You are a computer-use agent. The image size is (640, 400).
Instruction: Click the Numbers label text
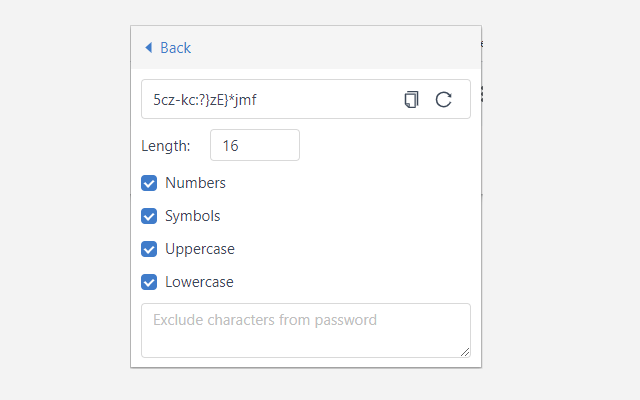pyautogui.click(x=195, y=183)
